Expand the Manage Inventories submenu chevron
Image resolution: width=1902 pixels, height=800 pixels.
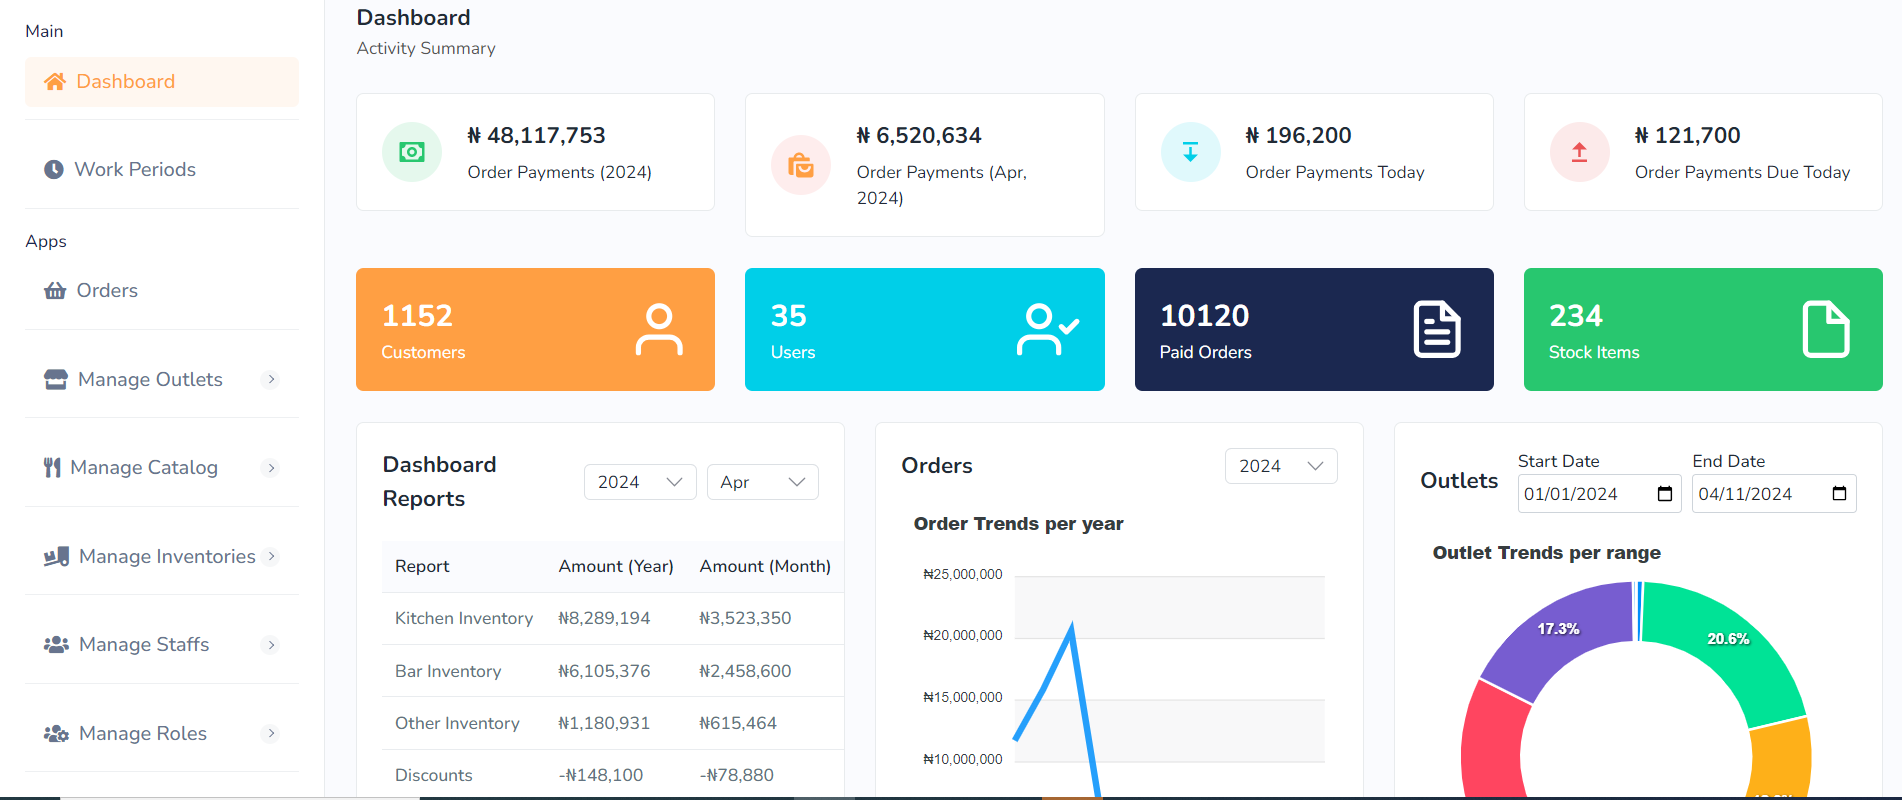point(270,557)
